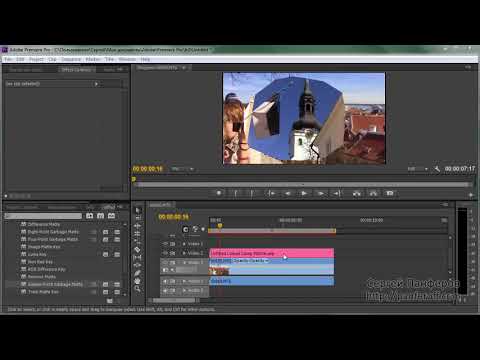Expand the Video 2 track

click(x=184, y=253)
